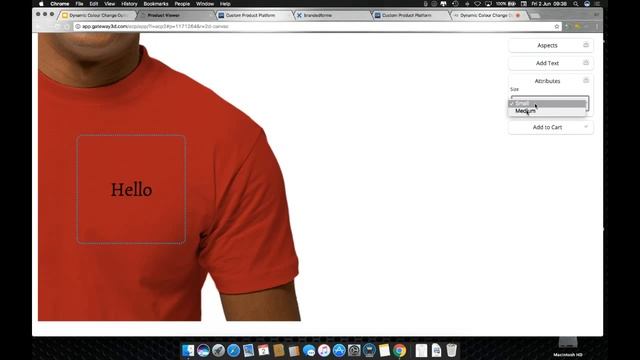The width and height of the screenshot is (640, 360).
Task: Open the Bookmarks menu
Action: tap(156, 4)
